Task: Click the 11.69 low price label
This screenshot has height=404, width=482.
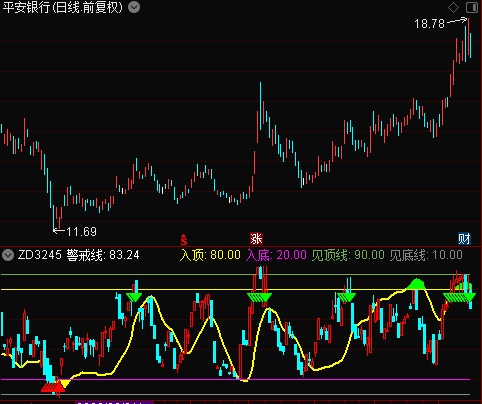Action: click(81, 232)
